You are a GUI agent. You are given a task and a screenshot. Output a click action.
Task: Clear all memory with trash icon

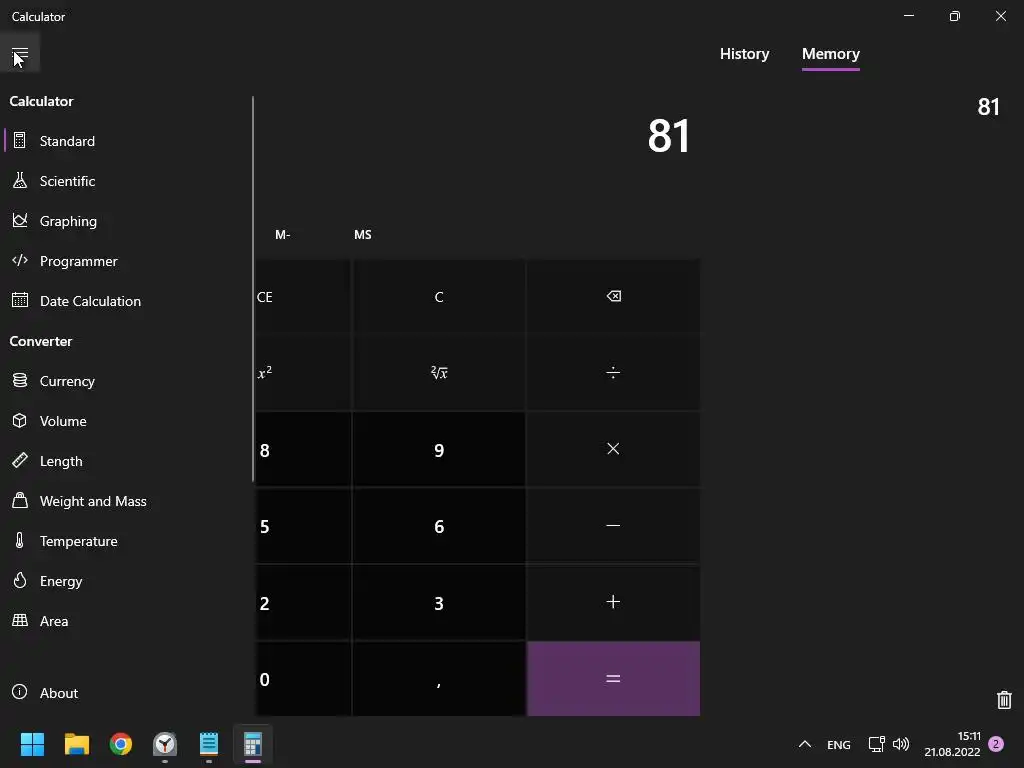[1004, 699]
